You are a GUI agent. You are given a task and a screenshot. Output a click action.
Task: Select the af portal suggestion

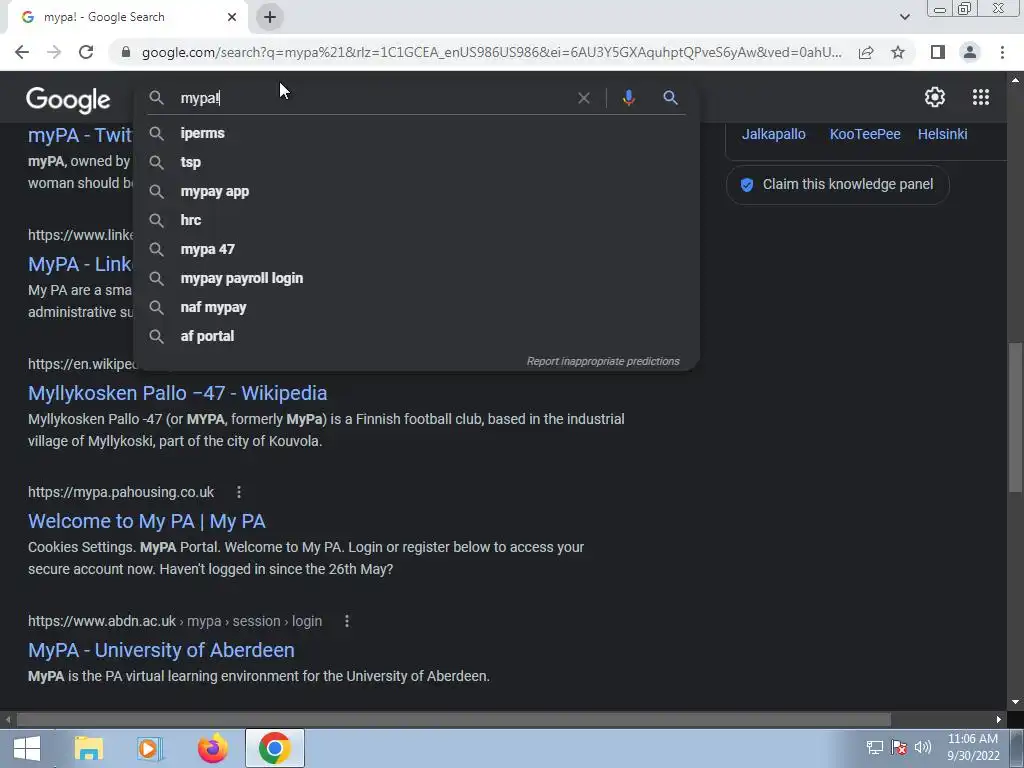pos(416,336)
